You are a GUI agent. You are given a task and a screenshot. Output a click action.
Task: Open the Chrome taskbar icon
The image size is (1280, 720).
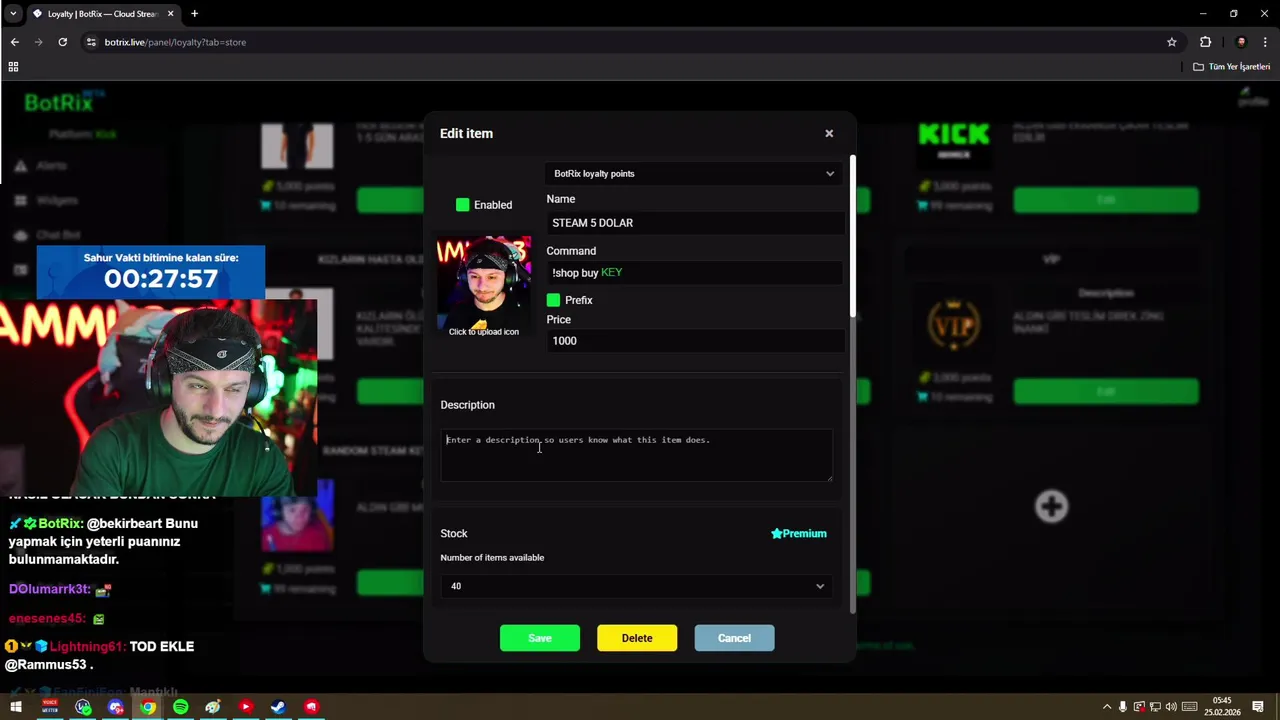coord(148,707)
